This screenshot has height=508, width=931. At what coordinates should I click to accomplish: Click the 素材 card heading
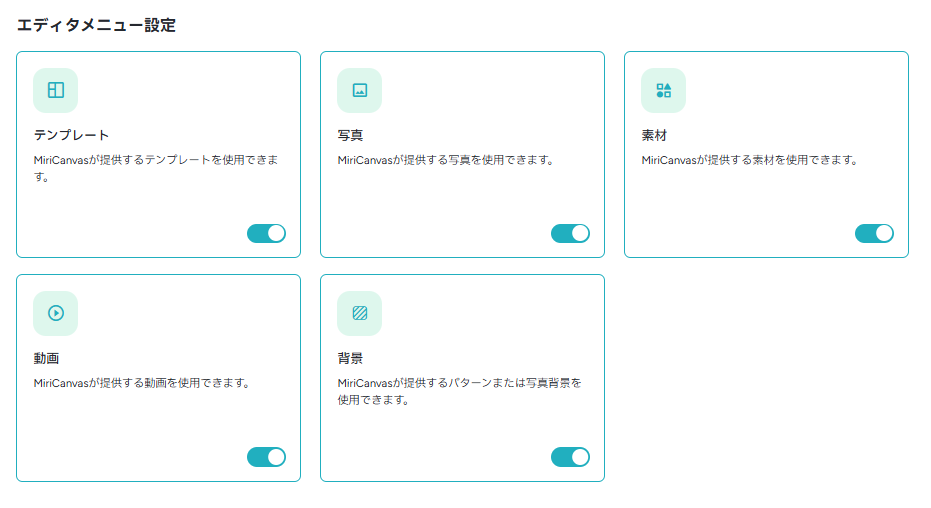[x=654, y=135]
